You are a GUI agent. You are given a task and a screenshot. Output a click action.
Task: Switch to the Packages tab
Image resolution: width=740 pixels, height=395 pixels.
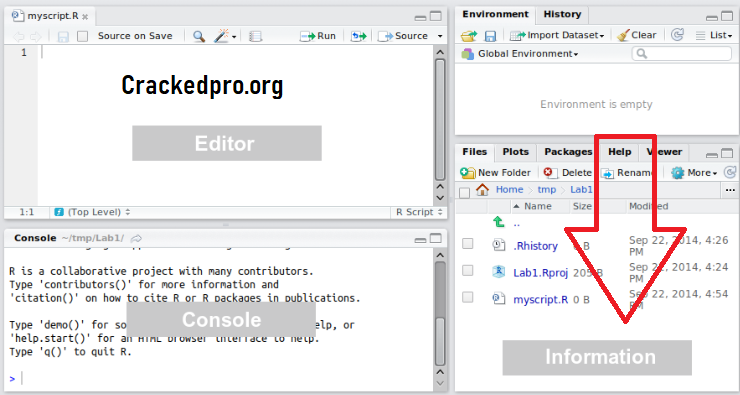click(568, 152)
